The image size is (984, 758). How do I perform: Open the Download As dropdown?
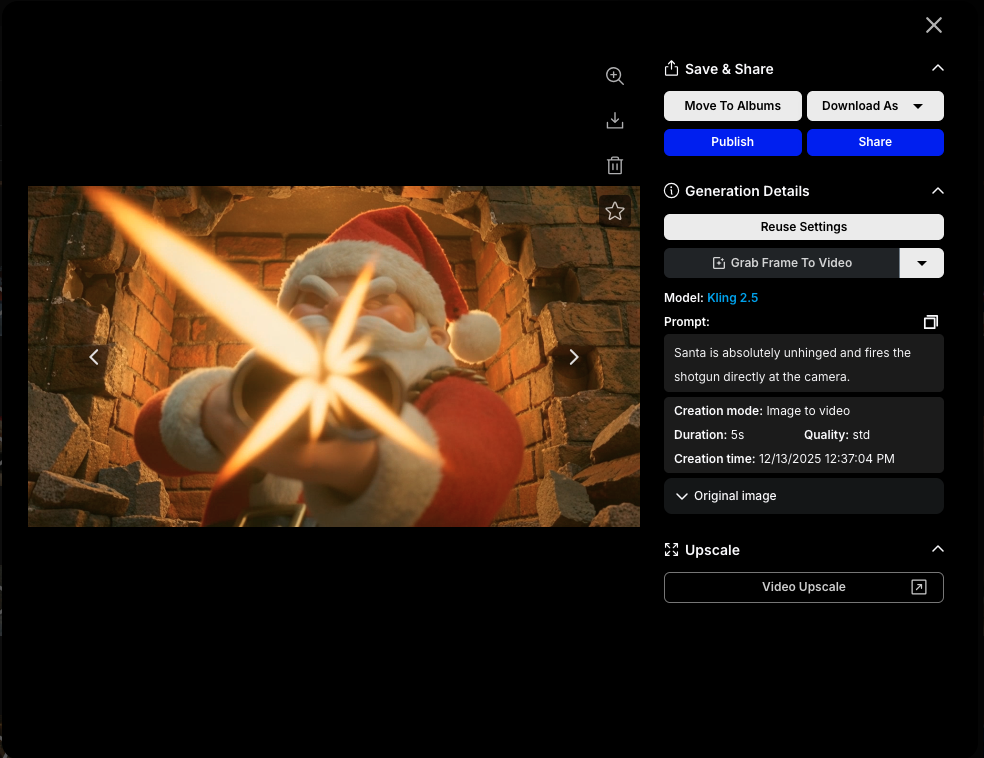(x=875, y=106)
